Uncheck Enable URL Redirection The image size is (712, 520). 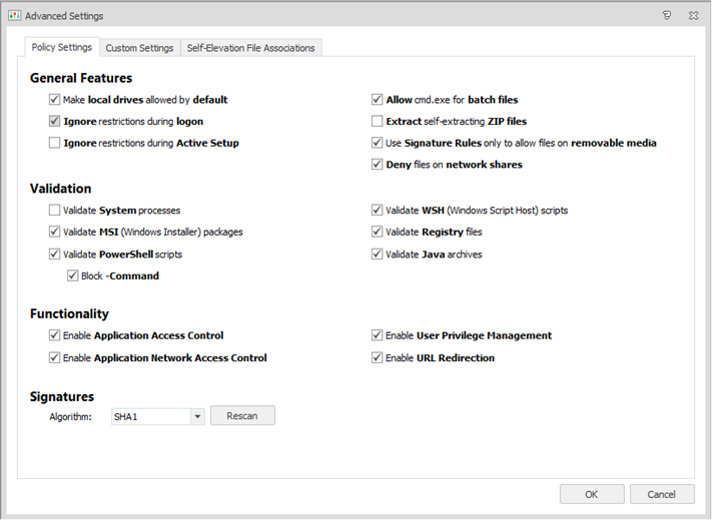point(377,358)
